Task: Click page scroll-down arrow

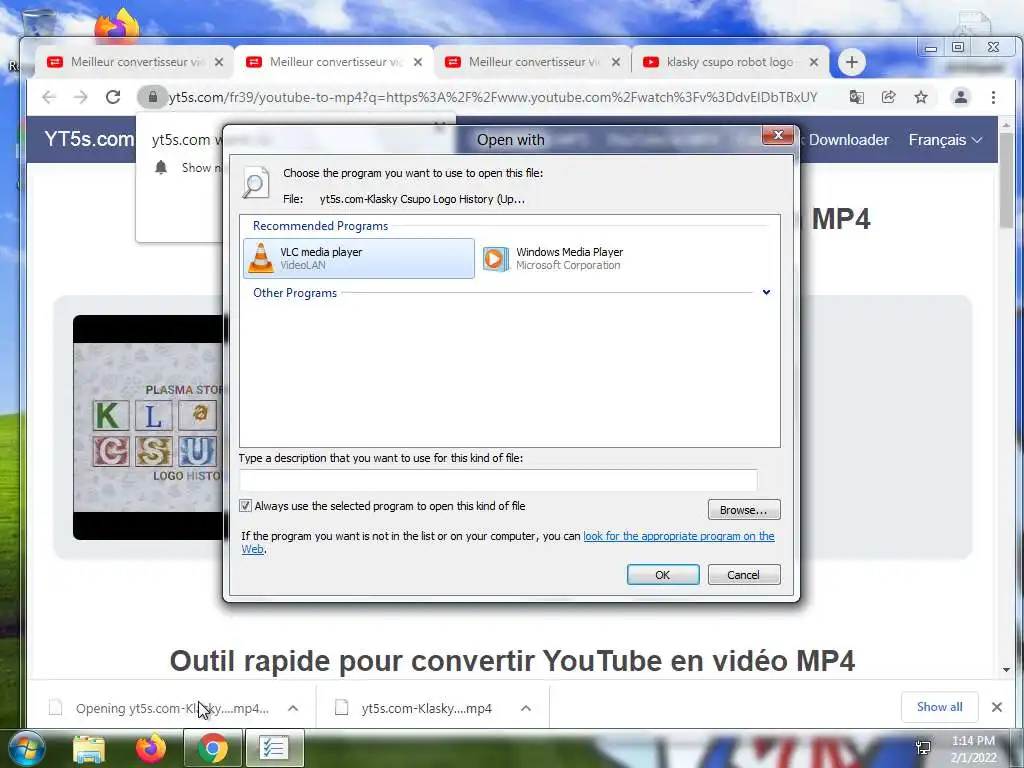Action: point(1006,669)
